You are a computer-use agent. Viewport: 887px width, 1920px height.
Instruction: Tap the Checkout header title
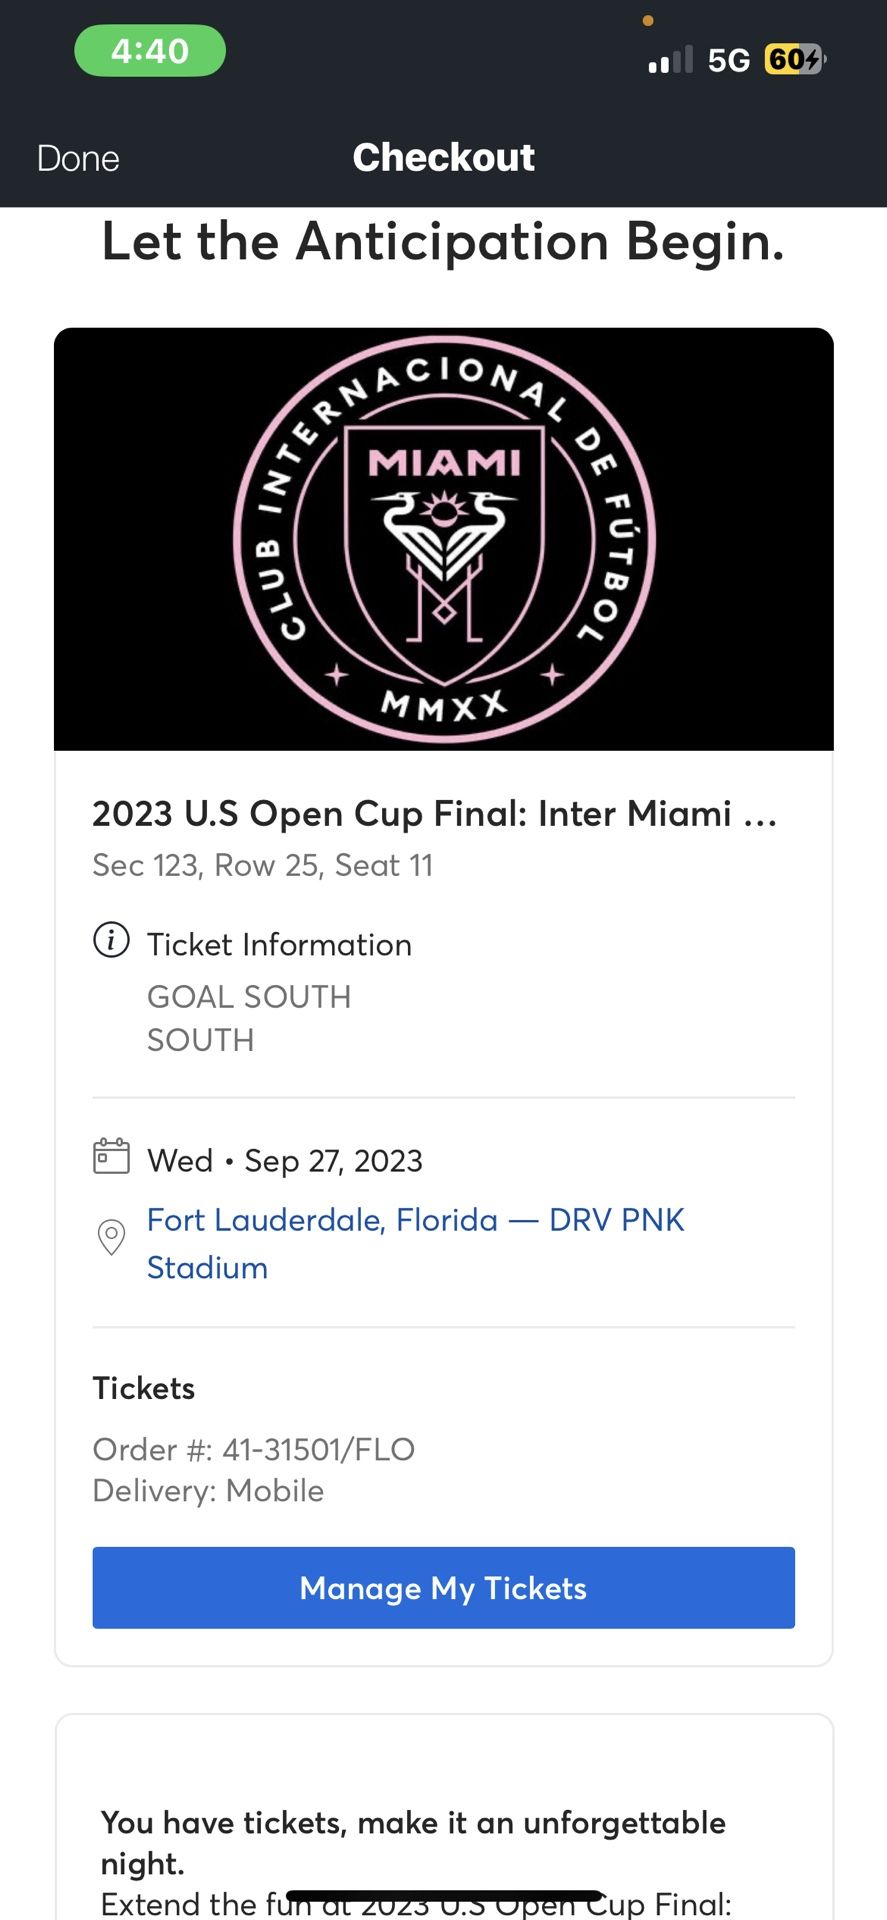443,158
